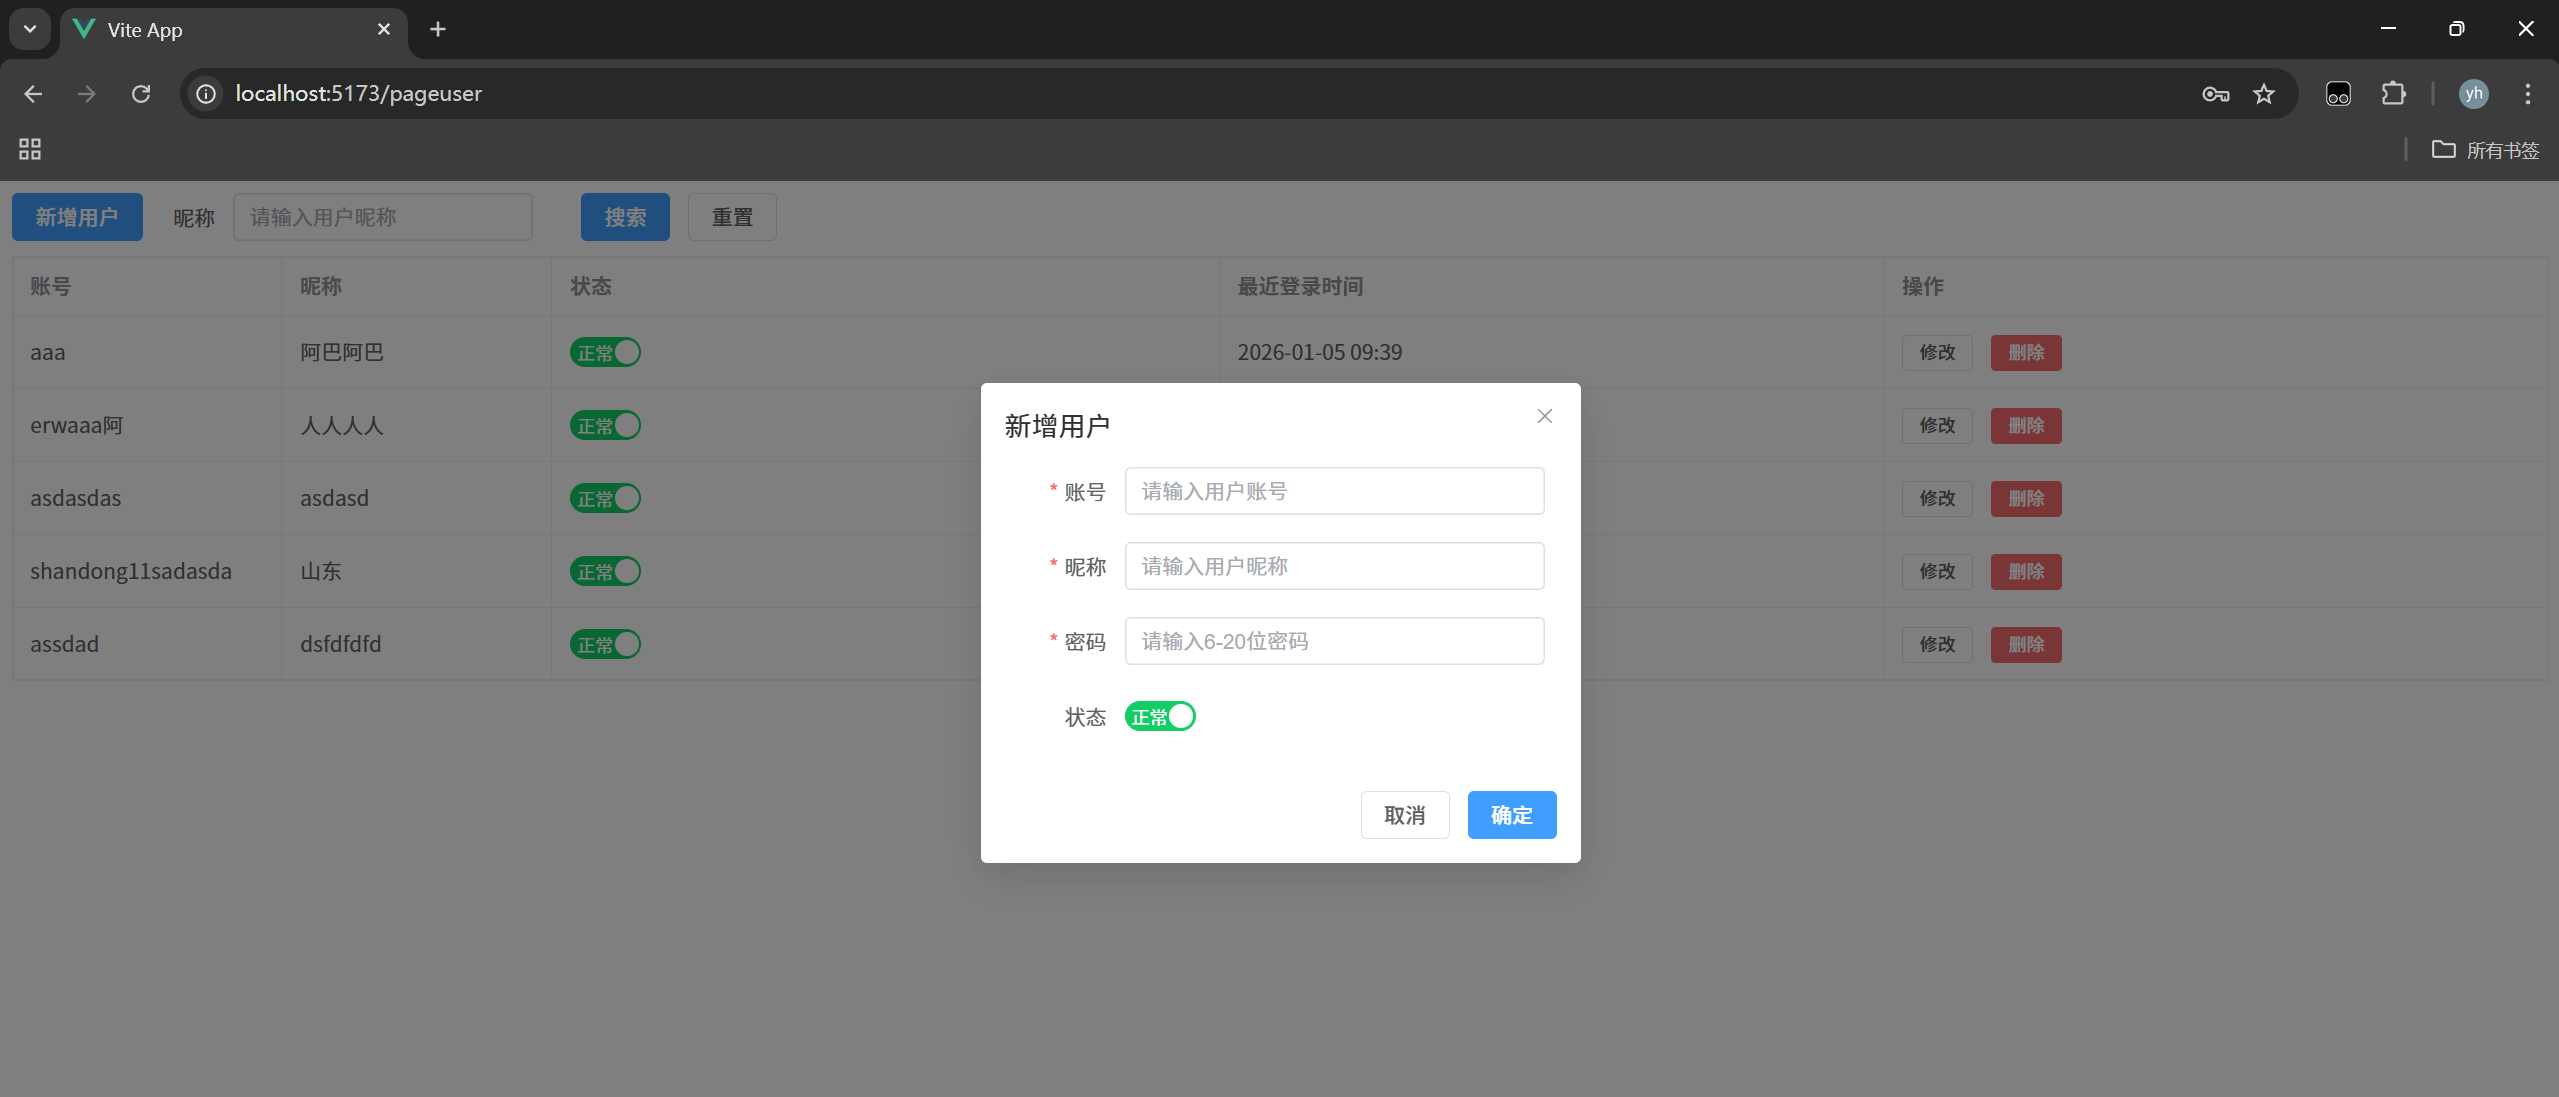Click the back navigation arrow

33,94
